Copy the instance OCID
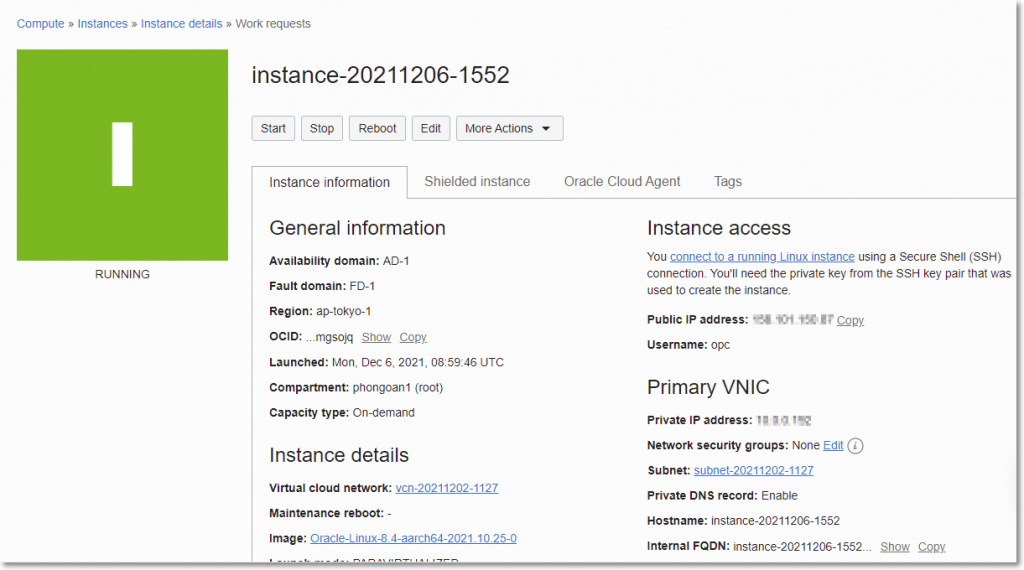 coord(413,338)
